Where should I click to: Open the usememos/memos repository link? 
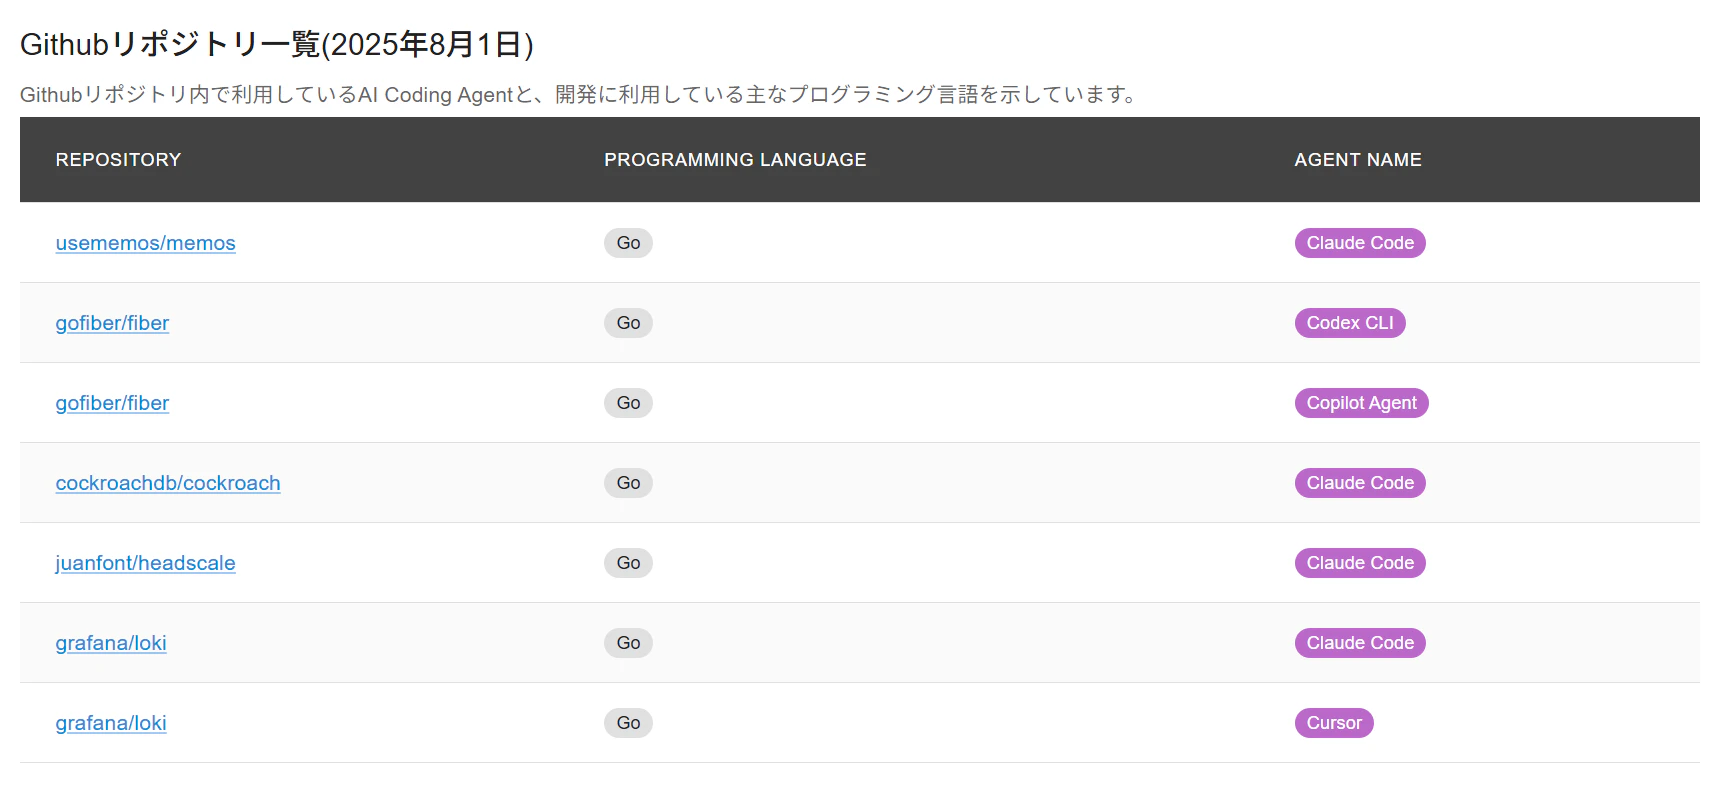[145, 243]
